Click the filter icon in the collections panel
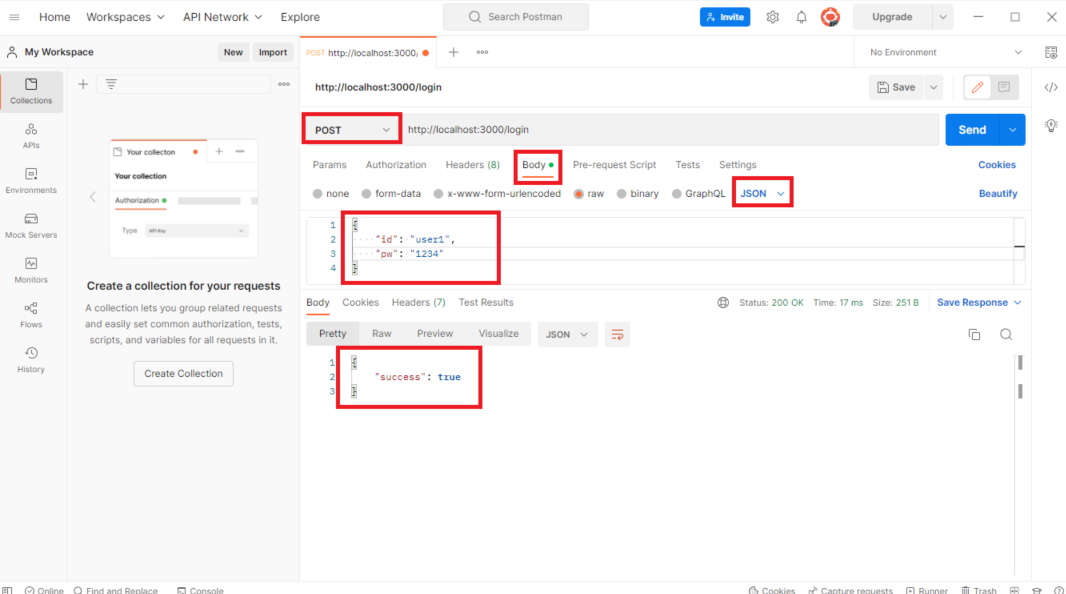The image size is (1066, 594). (x=111, y=84)
